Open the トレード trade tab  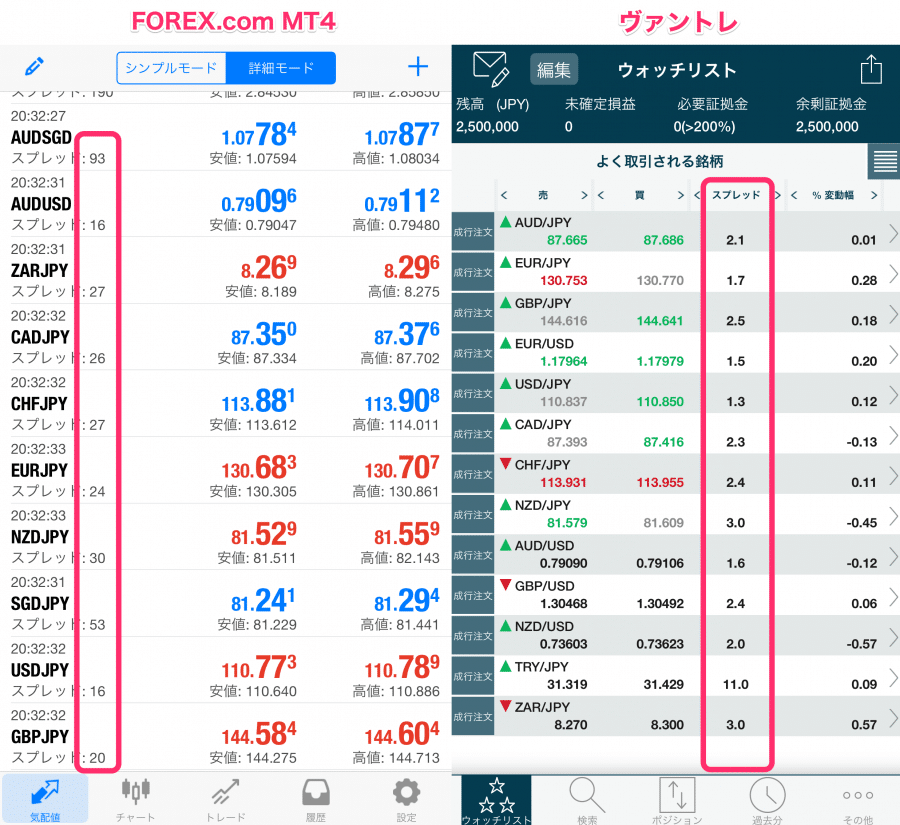(x=226, y=799)
